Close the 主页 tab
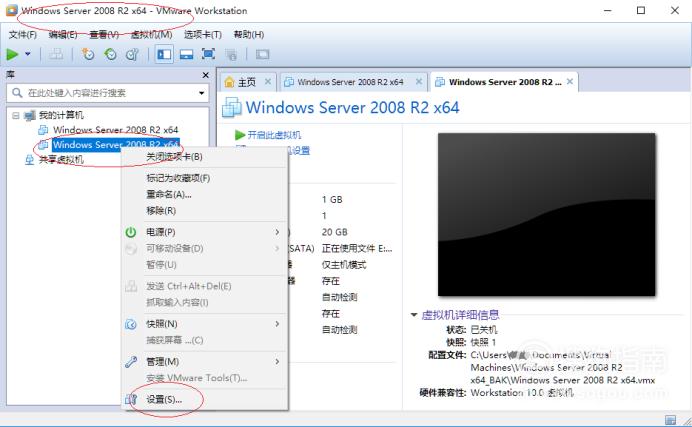Viewport: 692px width, 427px height. pyautogui.click(x=267, y=82)
